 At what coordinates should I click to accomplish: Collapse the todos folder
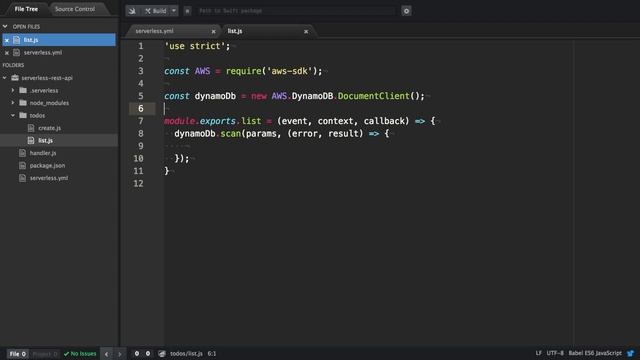(13, 116)
